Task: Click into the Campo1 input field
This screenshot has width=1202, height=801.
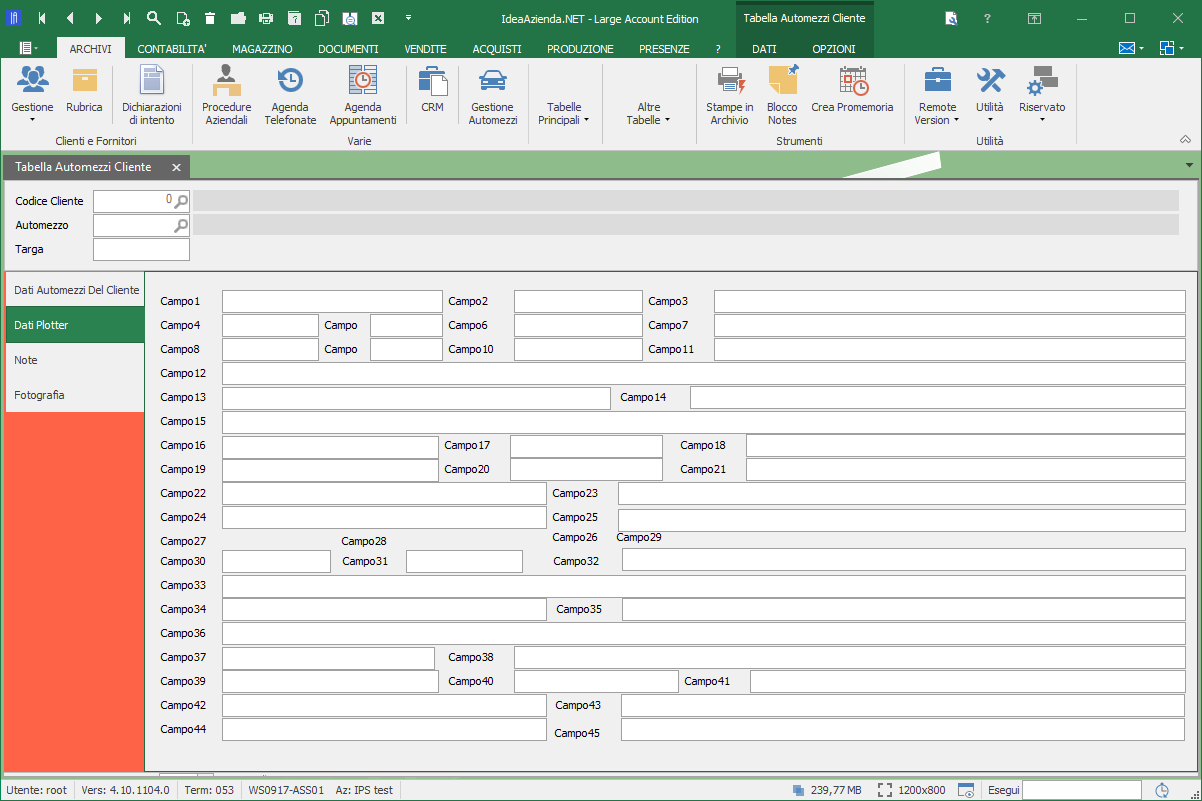Action: pyautogui.click(x=332, y=301)
